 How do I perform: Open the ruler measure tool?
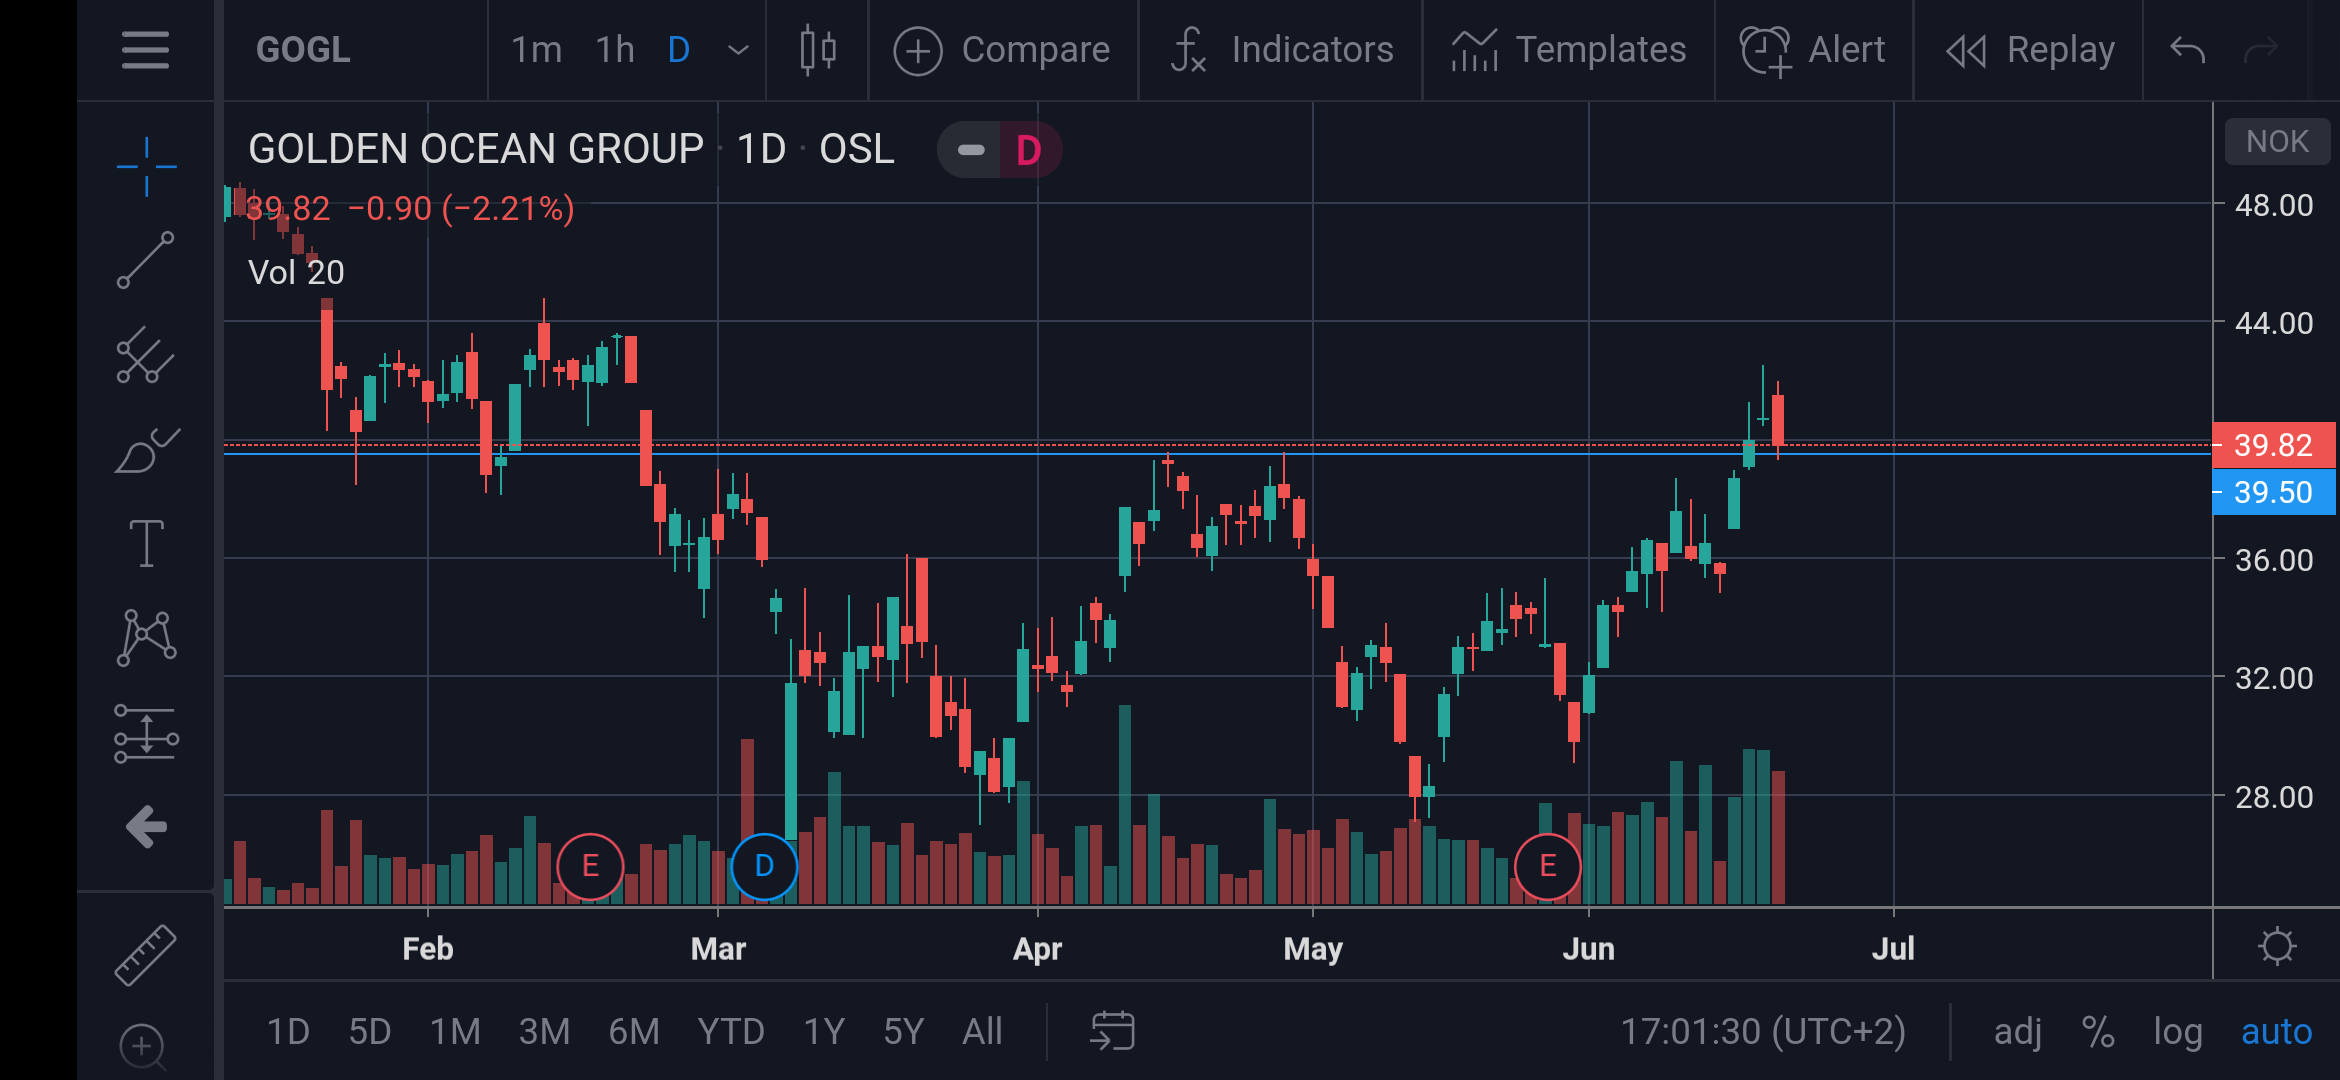pos(146,955)
